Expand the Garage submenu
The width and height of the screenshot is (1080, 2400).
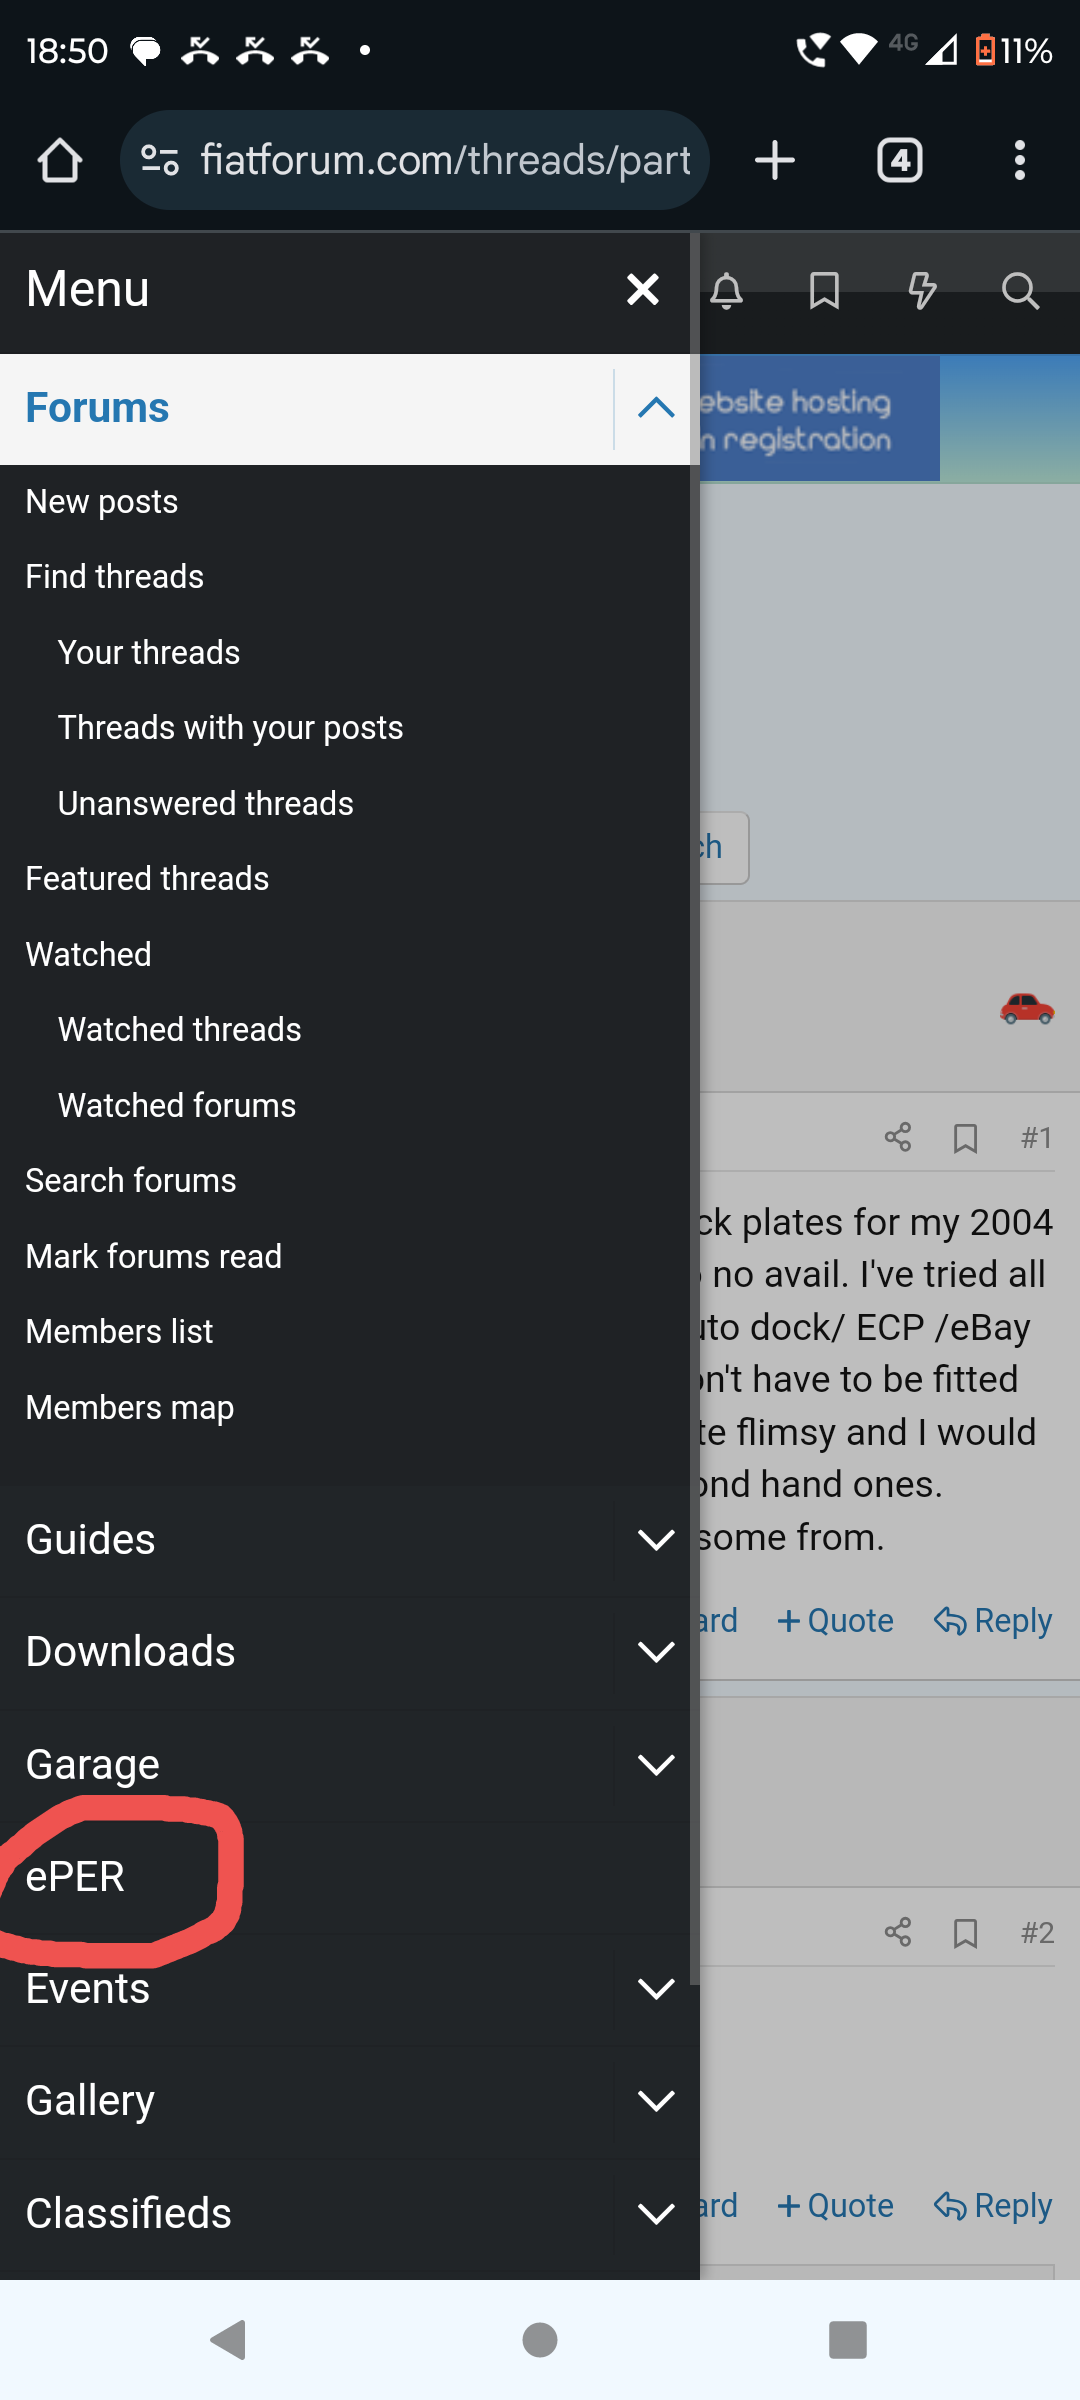pos(656,1765)
